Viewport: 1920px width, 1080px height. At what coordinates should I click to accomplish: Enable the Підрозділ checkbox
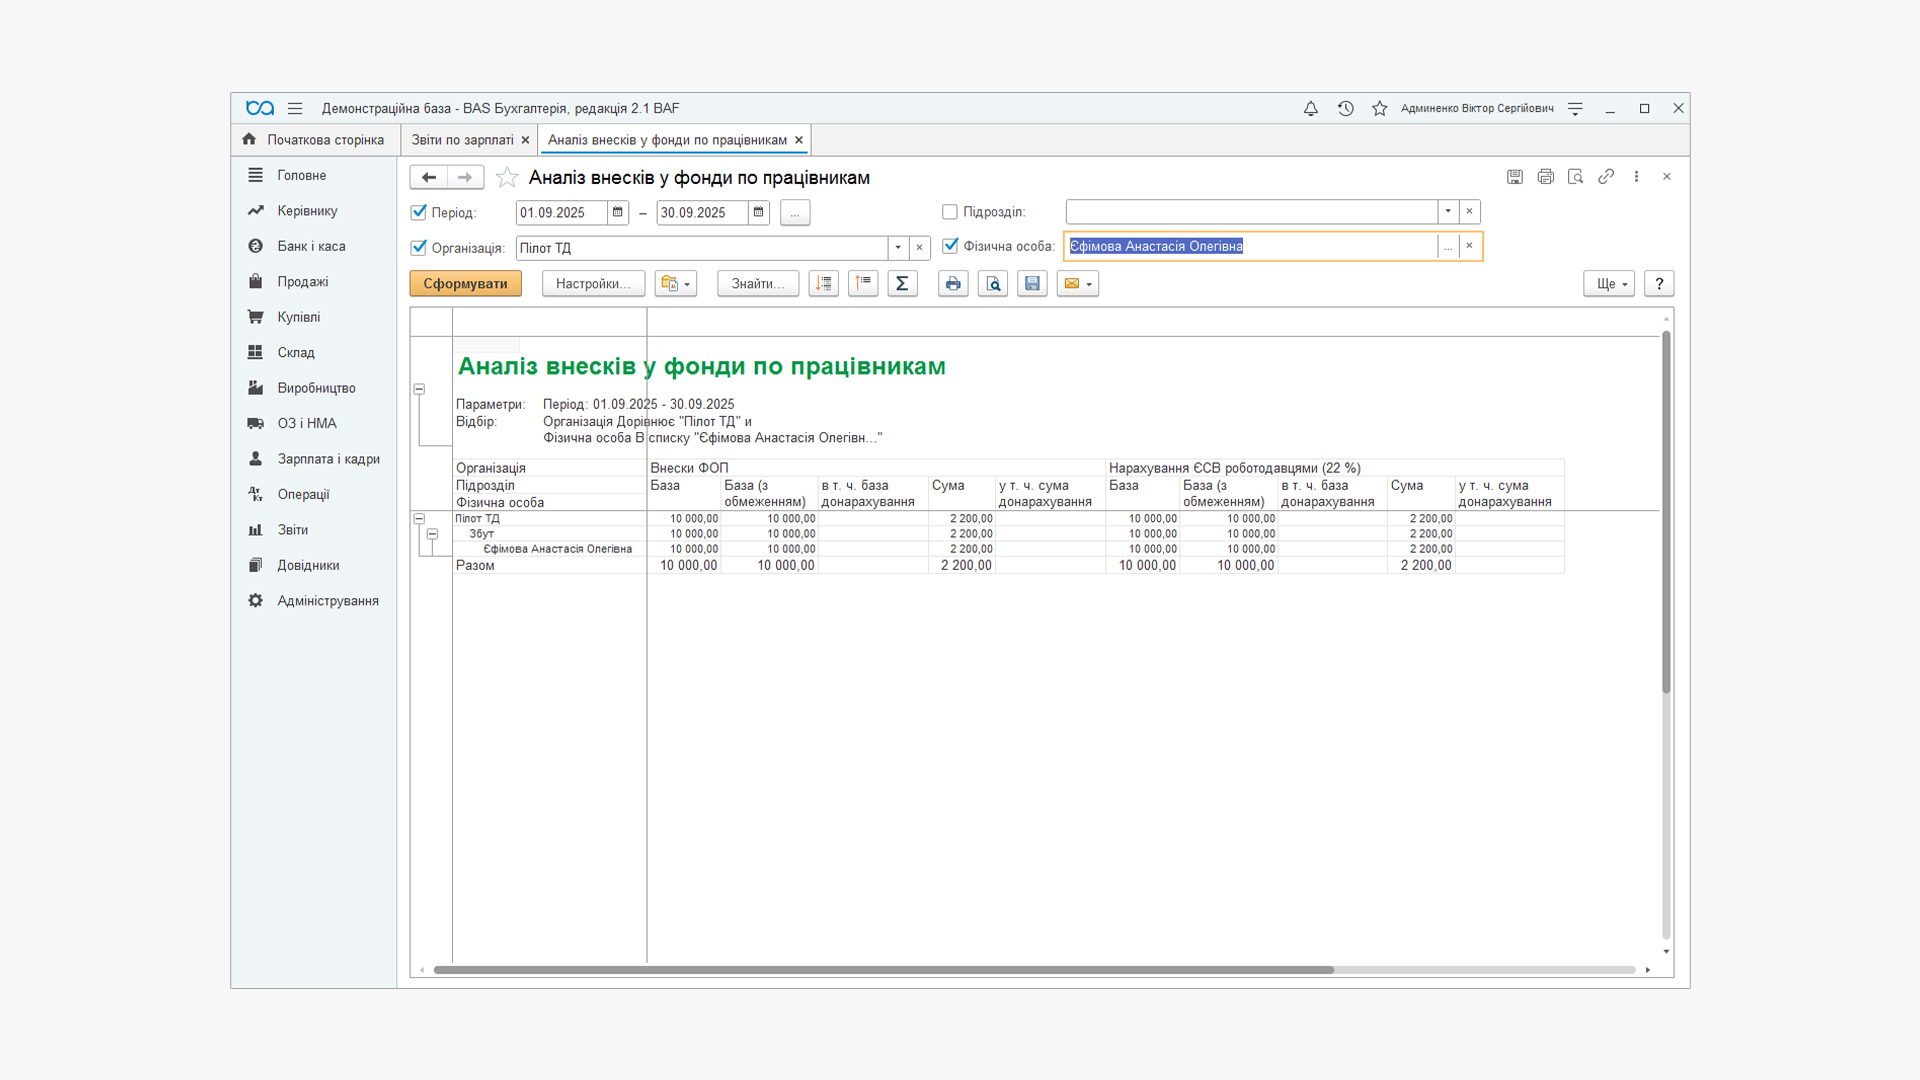(950, 212)
